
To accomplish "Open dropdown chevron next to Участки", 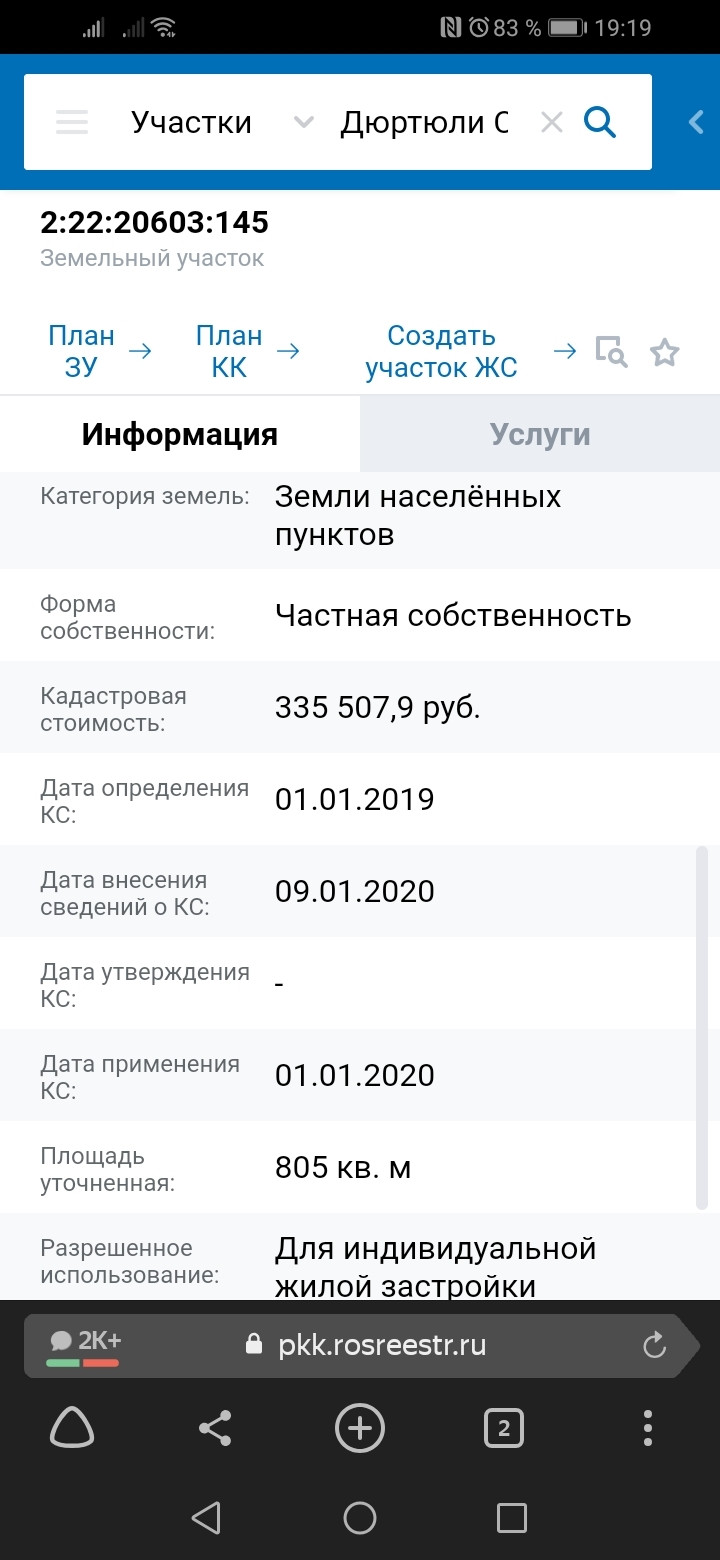I will [303, 123].
